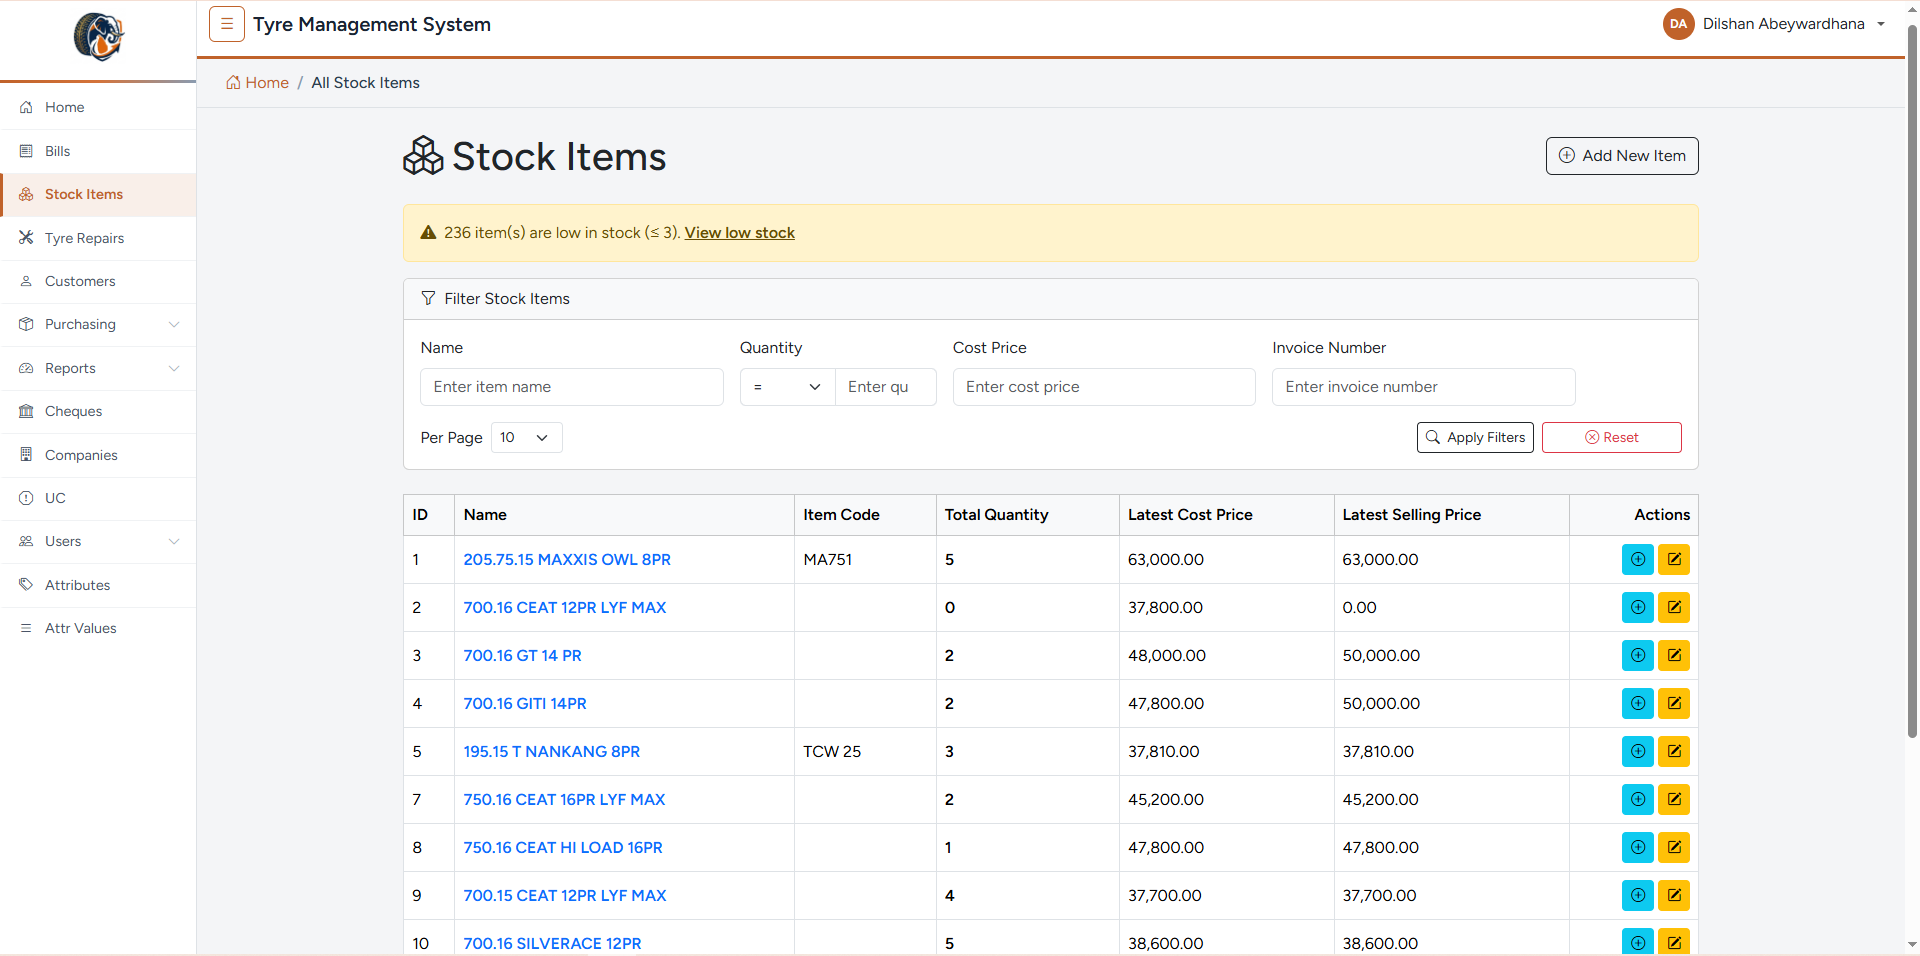Click the add-stock plus icon for 205.75.15 MAXXIS
The width and height of the screenshot is (1920, 956).
tap(1638, 560)
